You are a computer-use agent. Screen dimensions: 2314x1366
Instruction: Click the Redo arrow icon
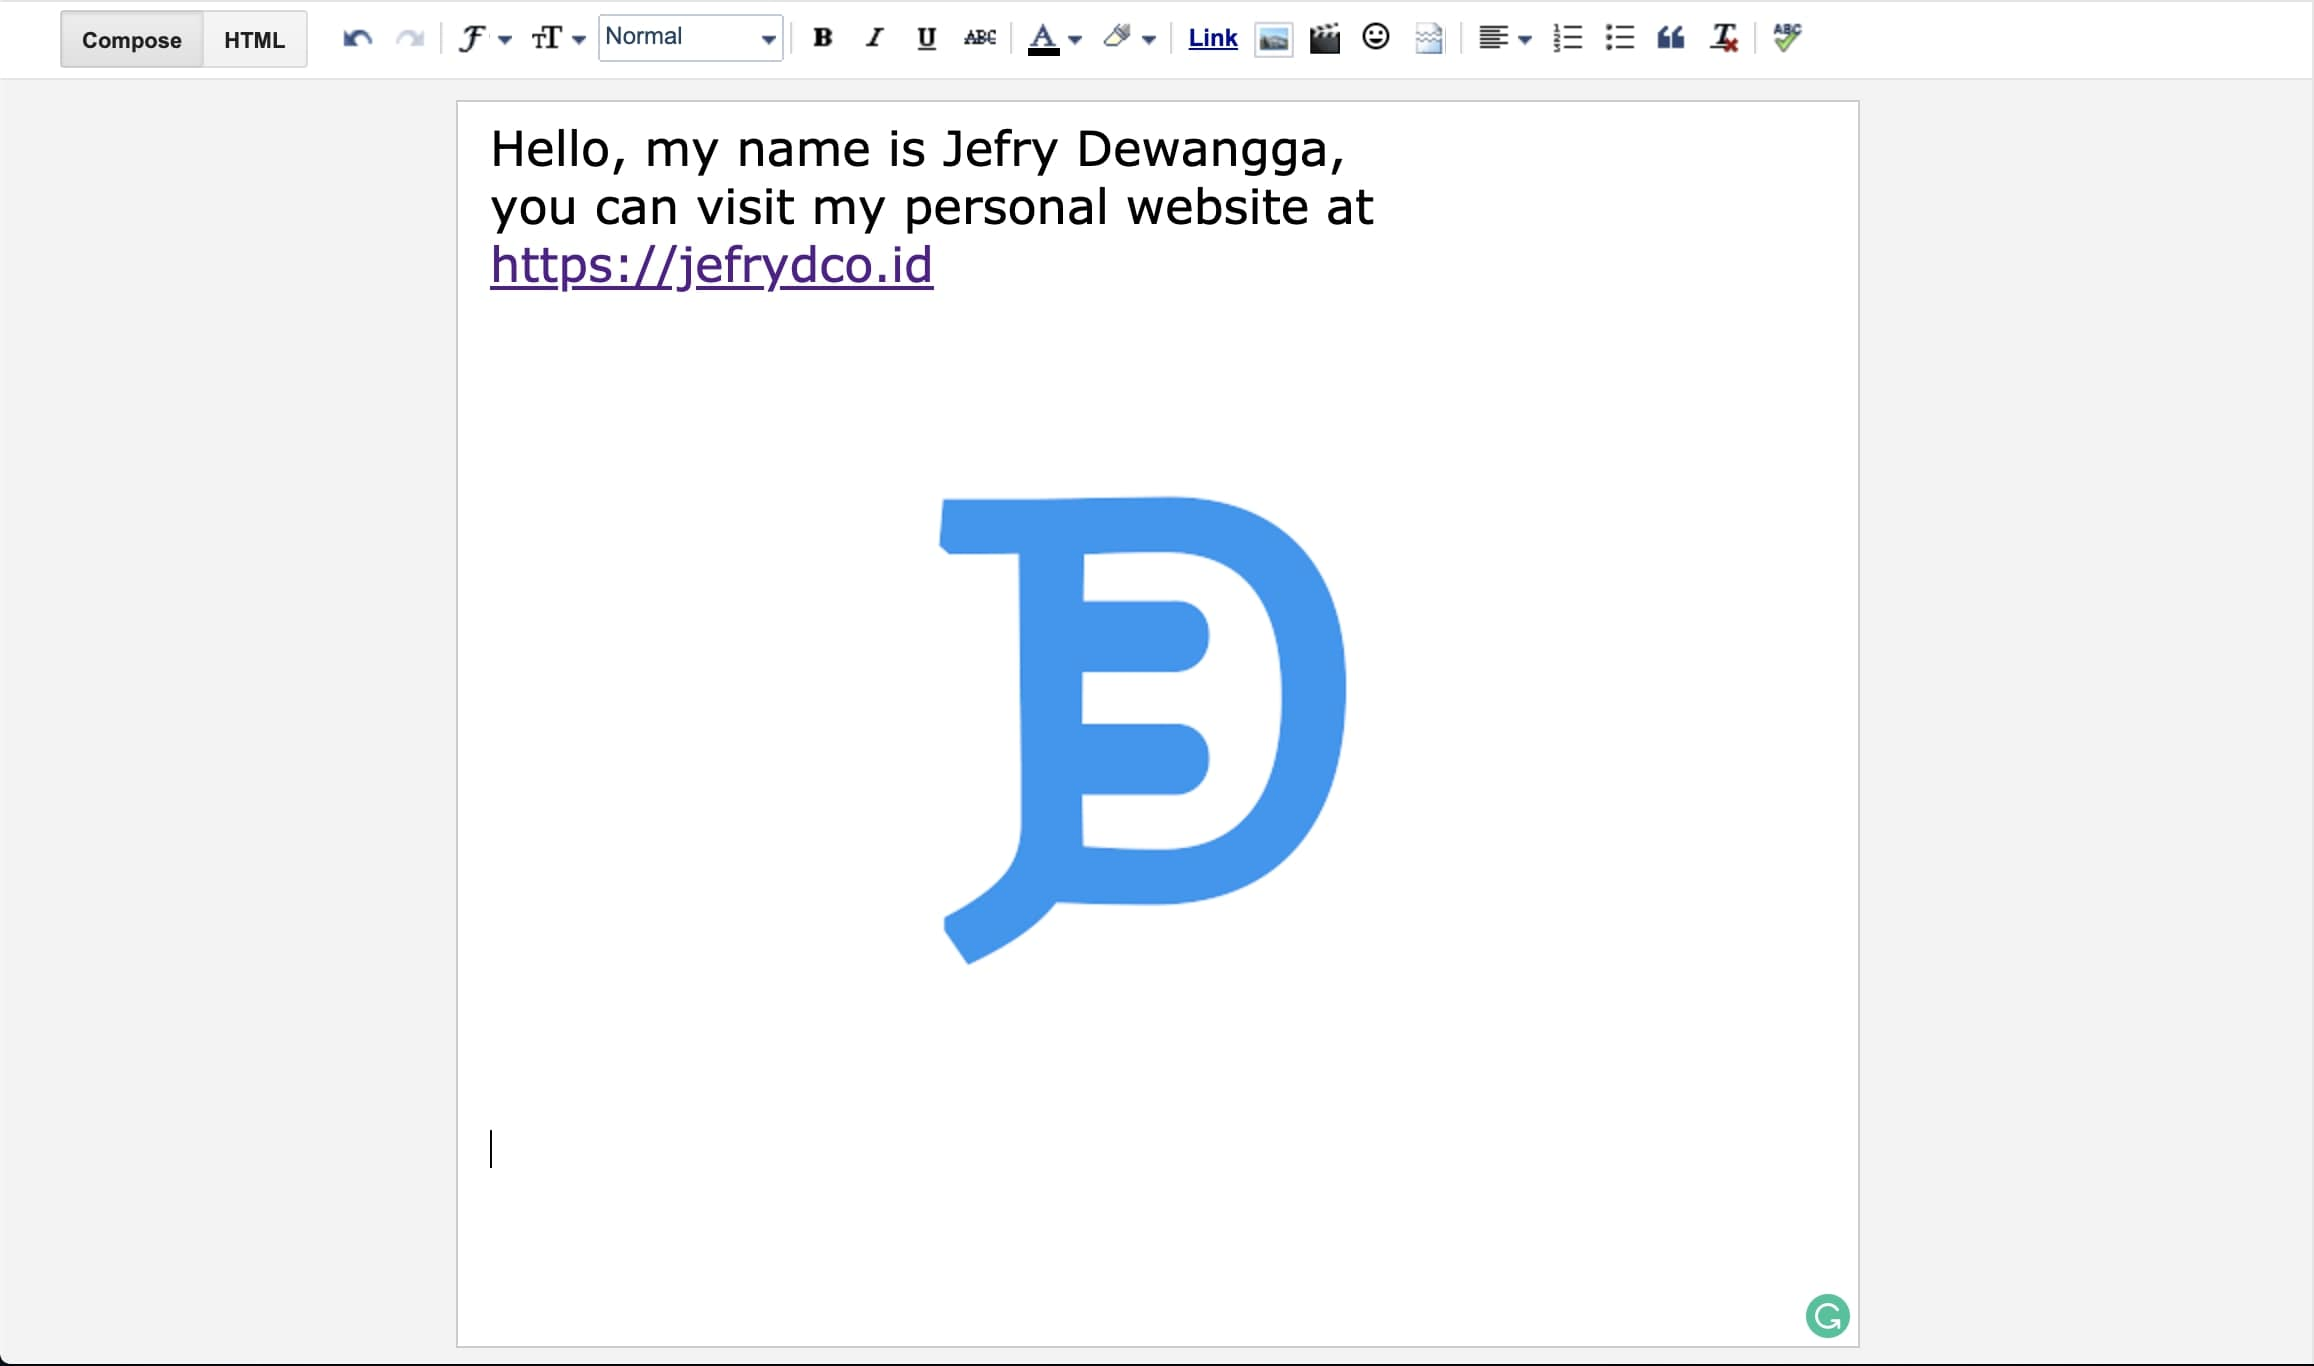point(410,39)
